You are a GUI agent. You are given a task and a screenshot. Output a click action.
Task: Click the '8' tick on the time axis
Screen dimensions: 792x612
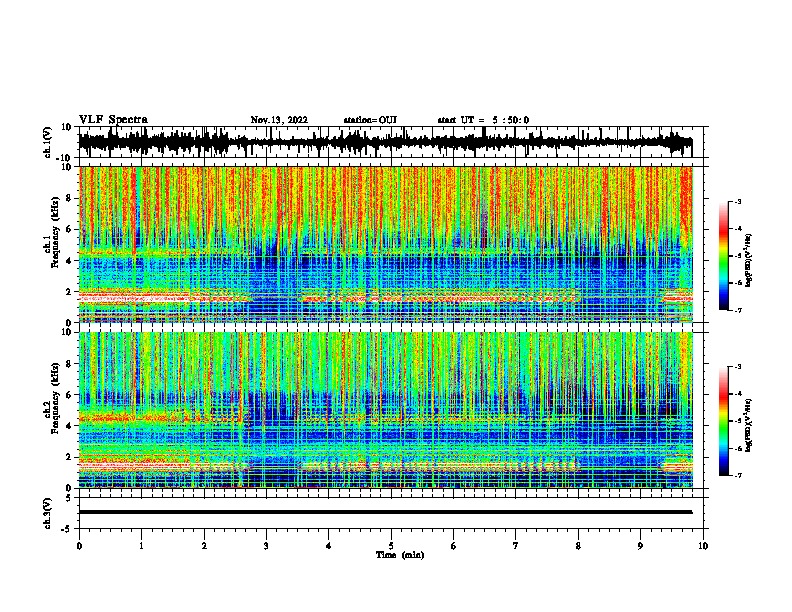(x=578, y=546)
